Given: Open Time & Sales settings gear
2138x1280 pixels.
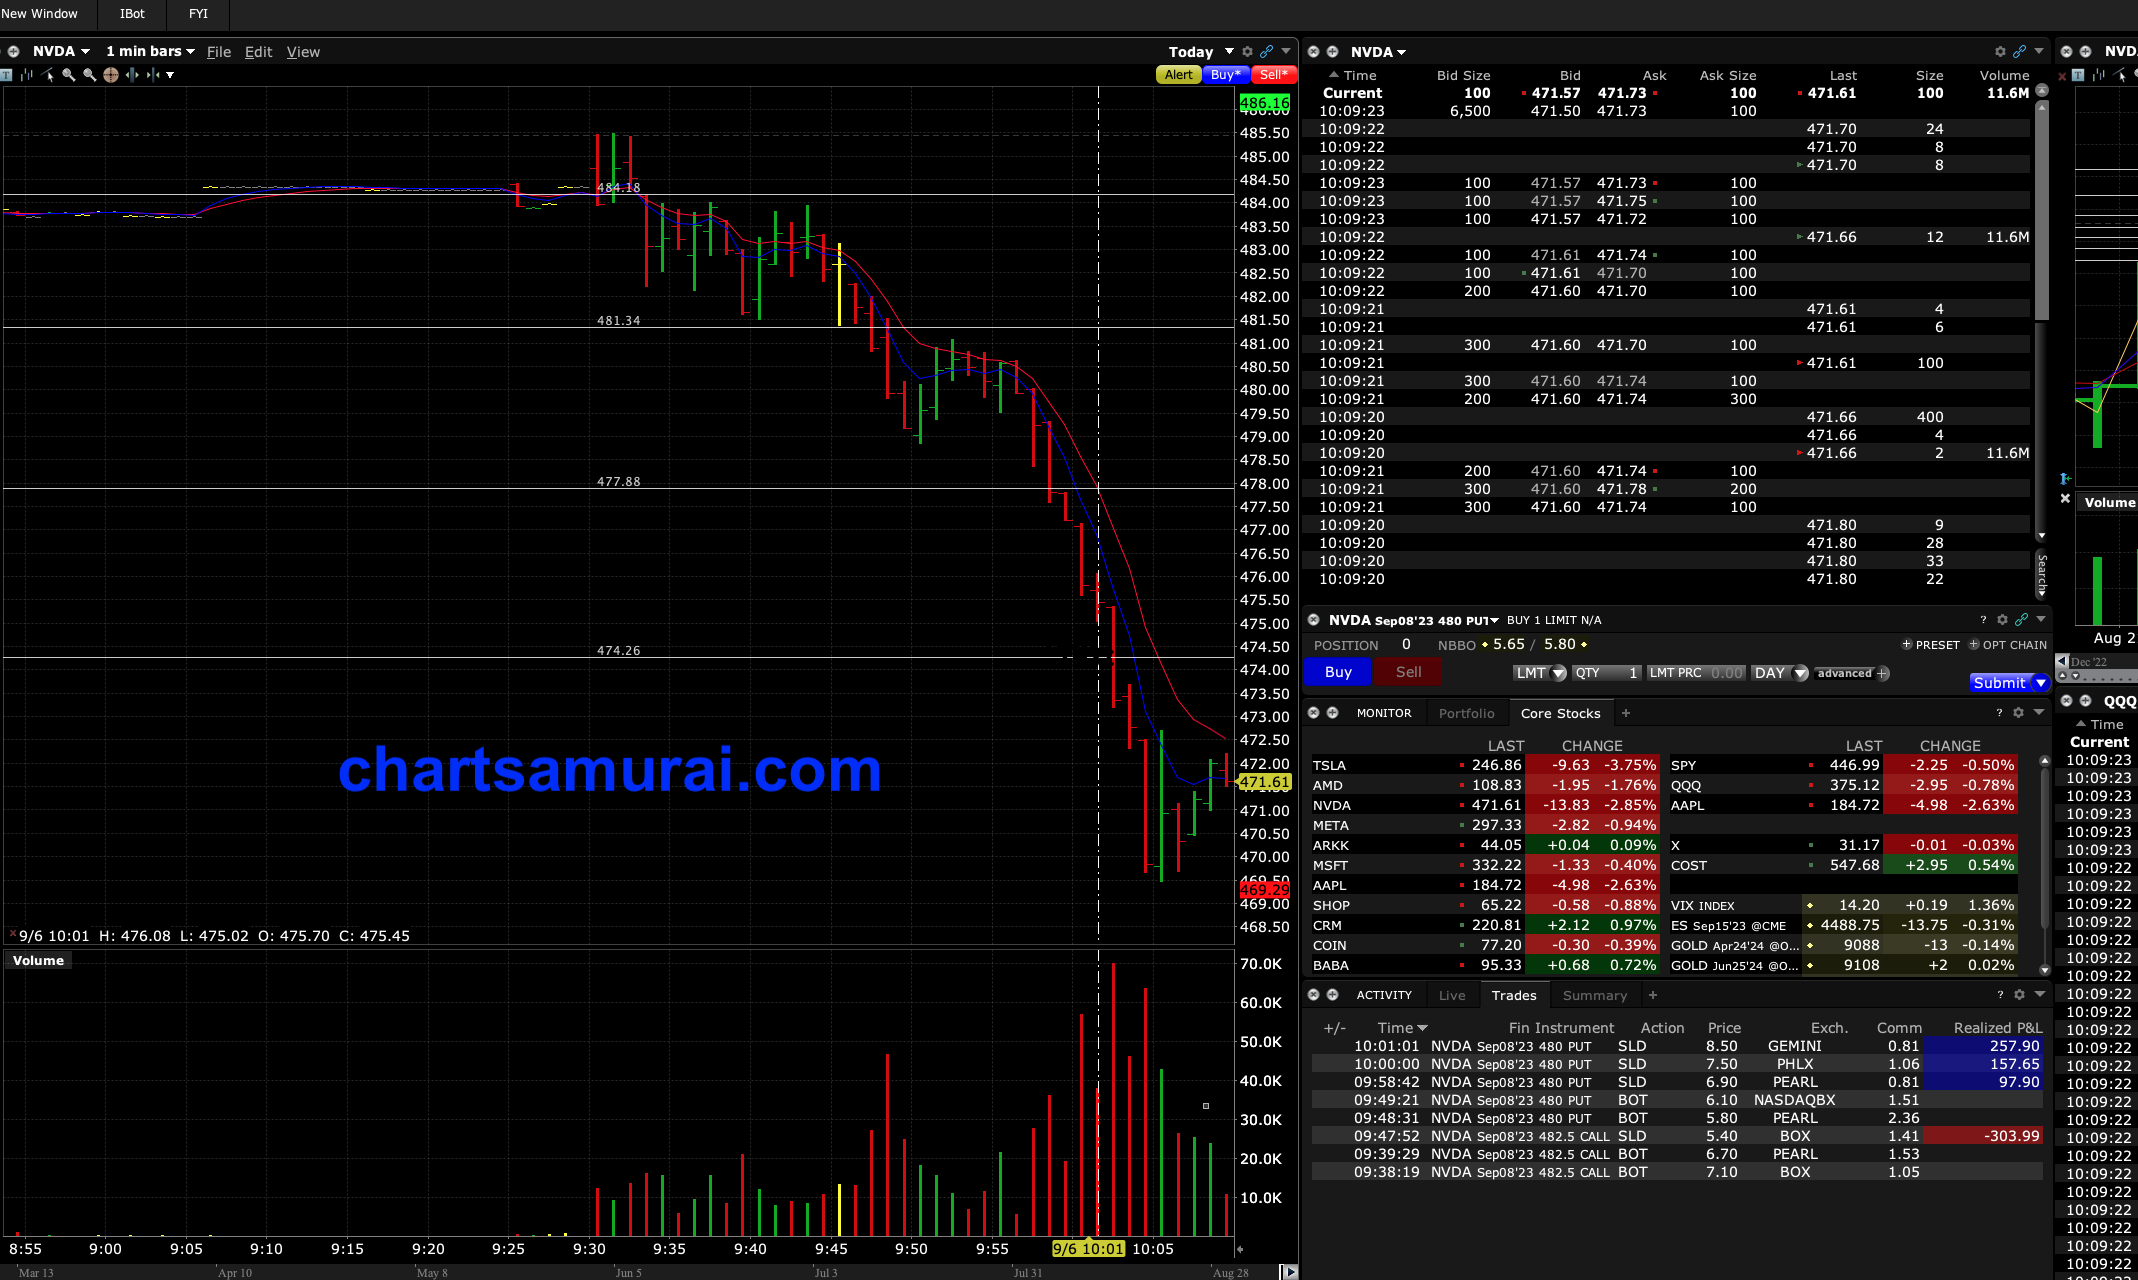Looking at the screenshot, I should [2001, 52].
